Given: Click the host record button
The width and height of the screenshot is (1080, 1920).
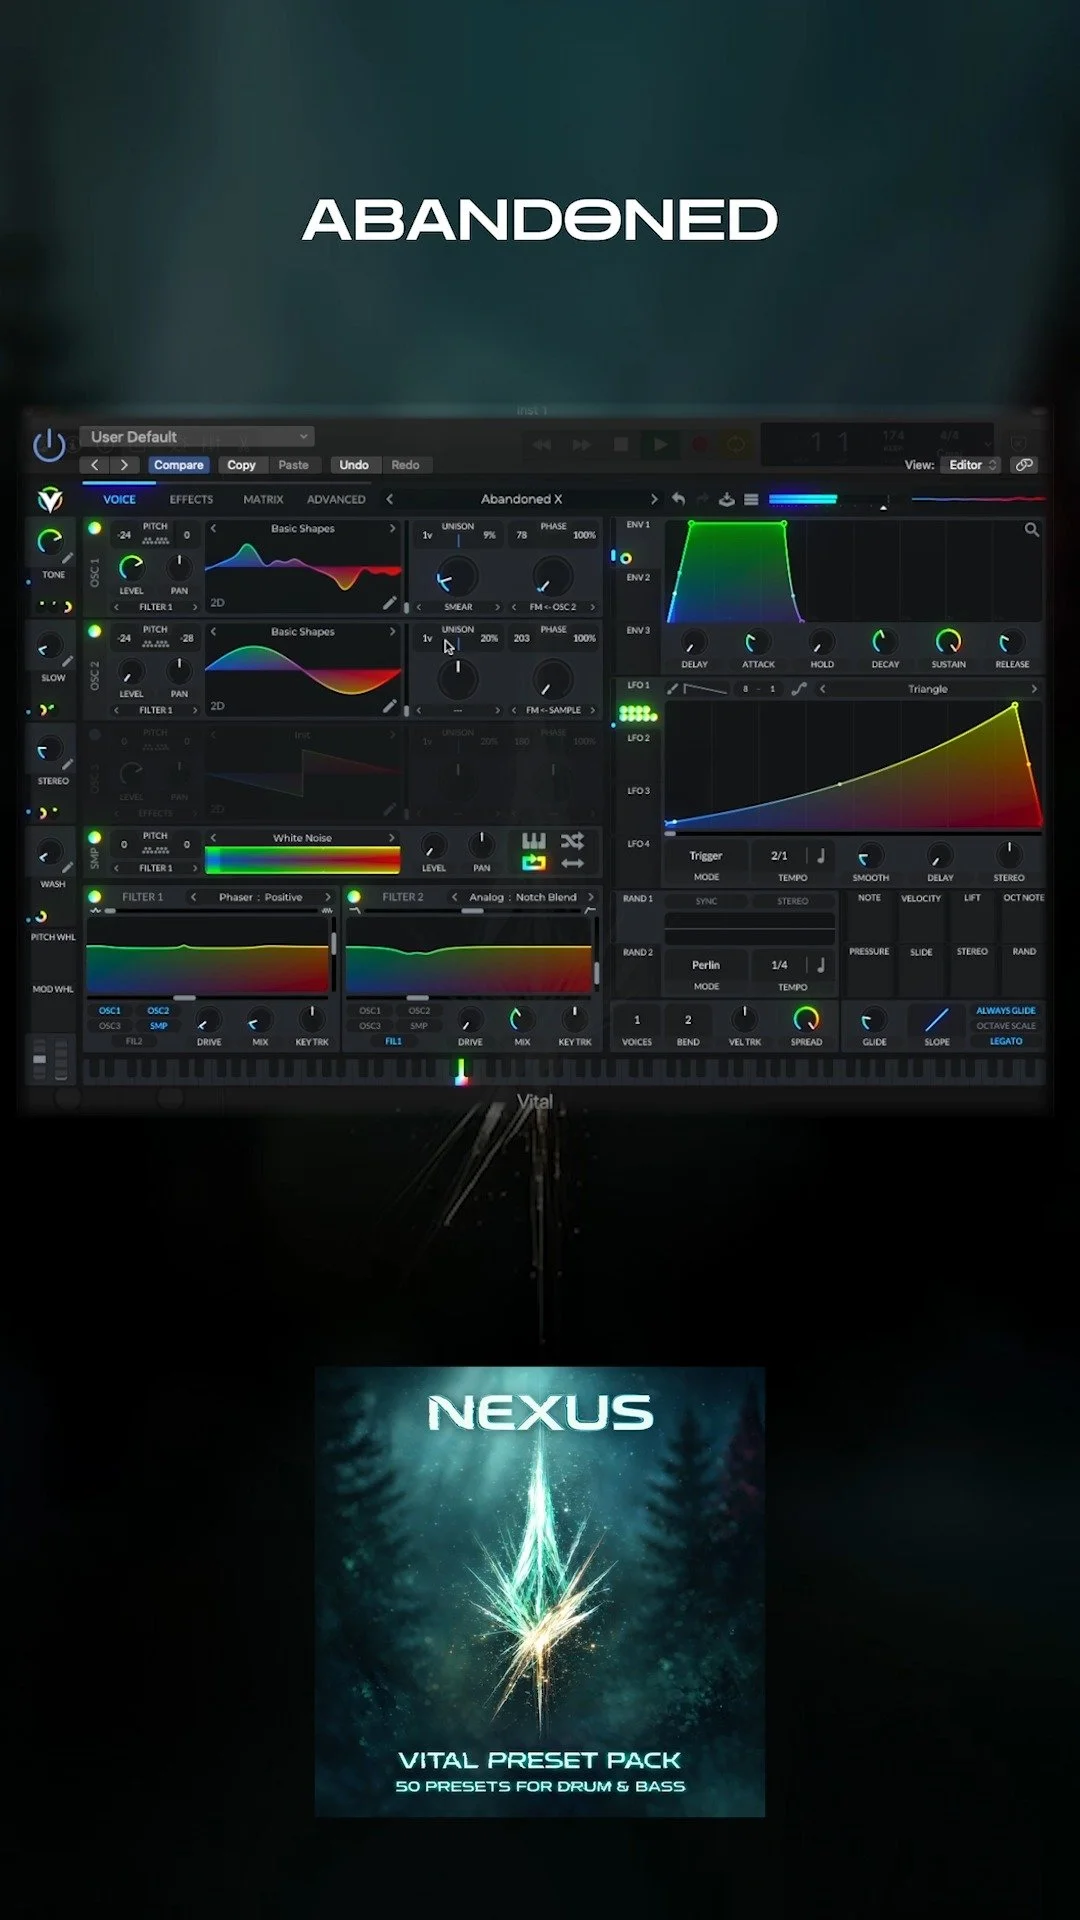Looking at the screenshot, I should (x=699, y=444).
